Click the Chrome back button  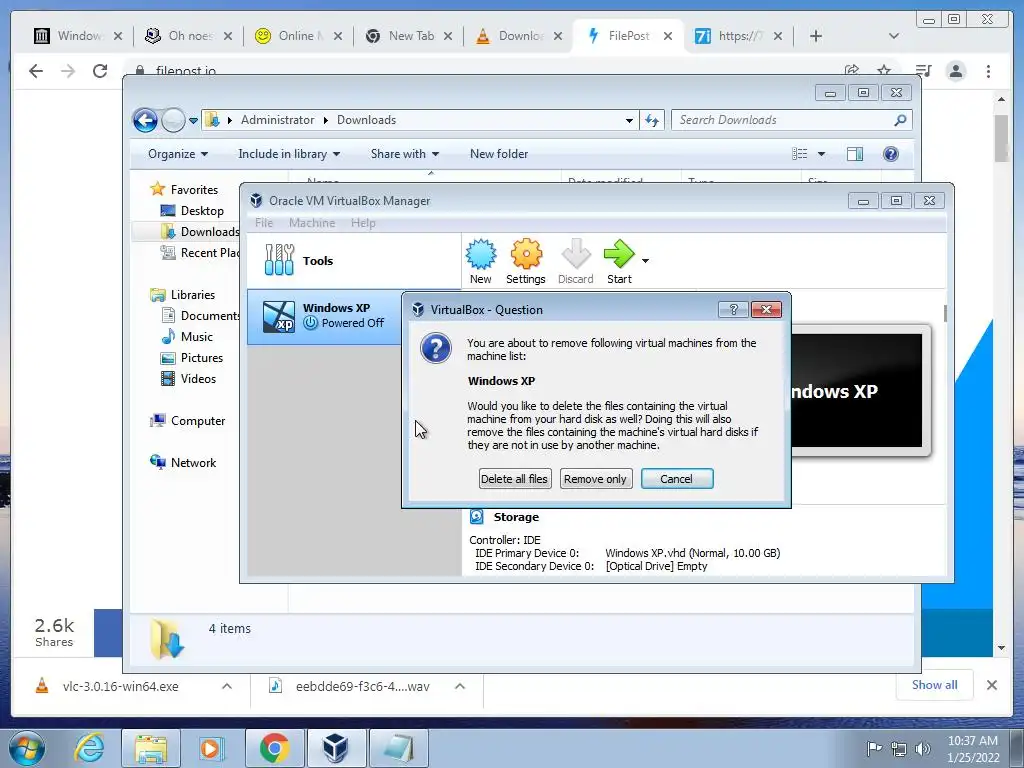(36, 71)
